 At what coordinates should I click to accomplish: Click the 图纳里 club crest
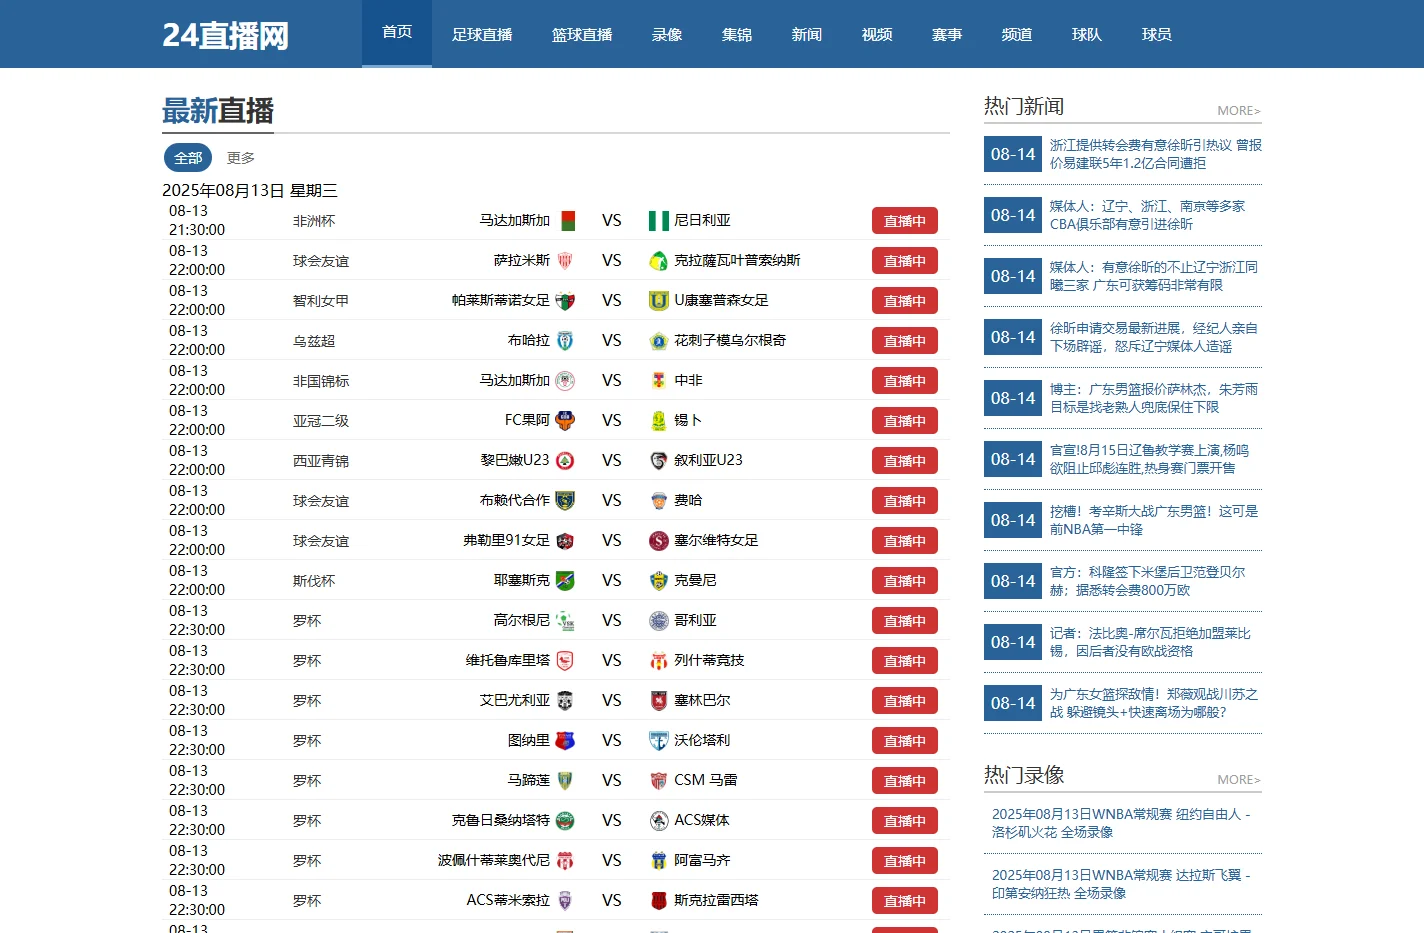coord(565,740)
